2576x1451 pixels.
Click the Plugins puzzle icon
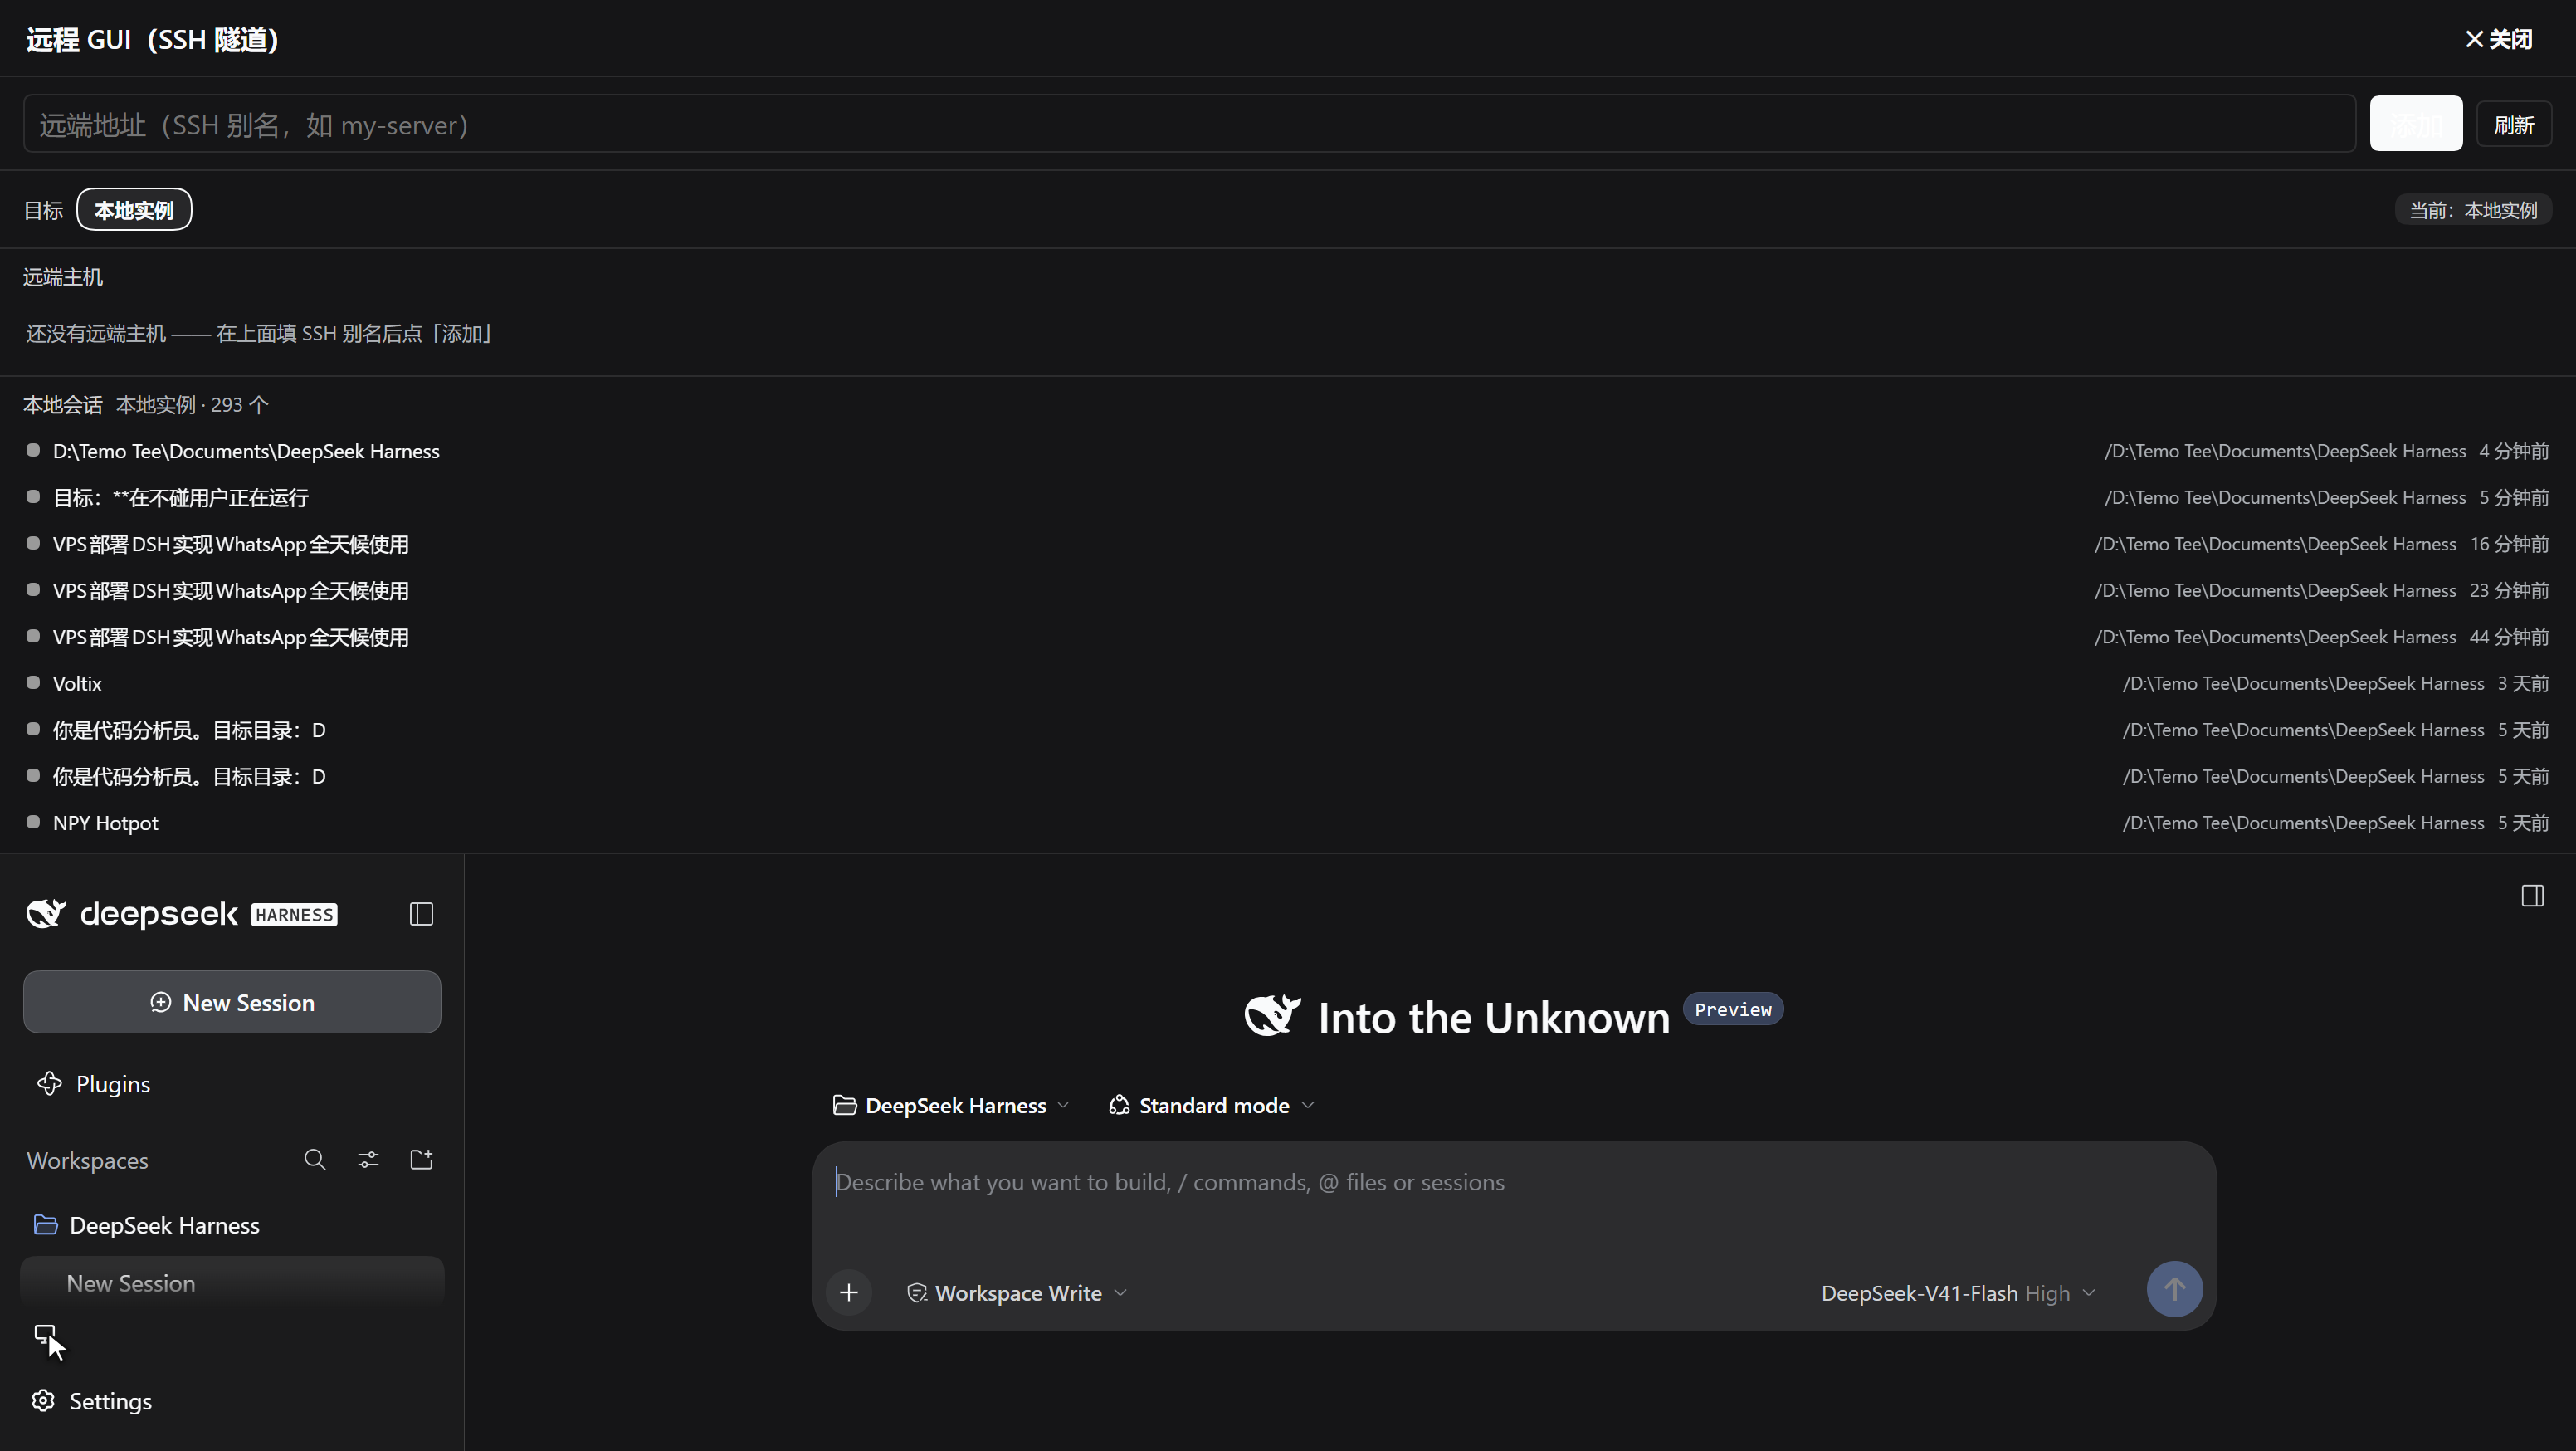click(x=49, y=1084)
